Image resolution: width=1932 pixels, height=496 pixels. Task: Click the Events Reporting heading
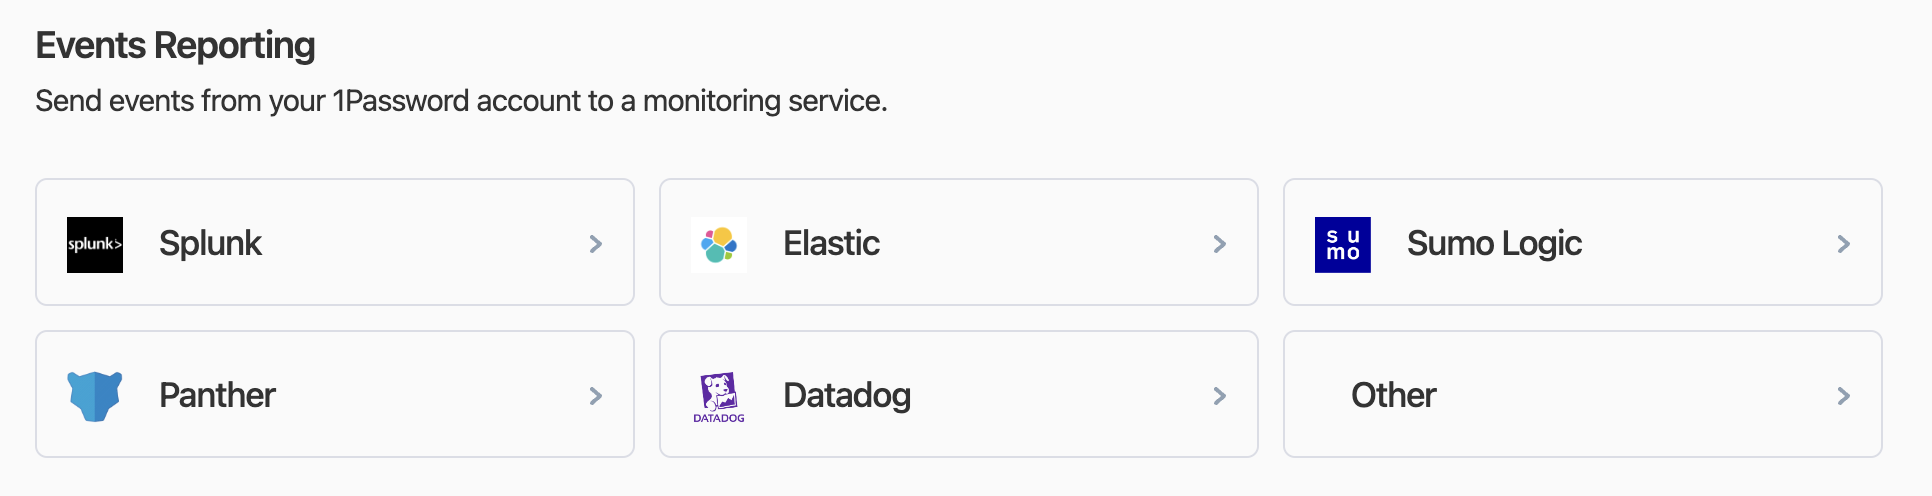(x=175, y=45)
